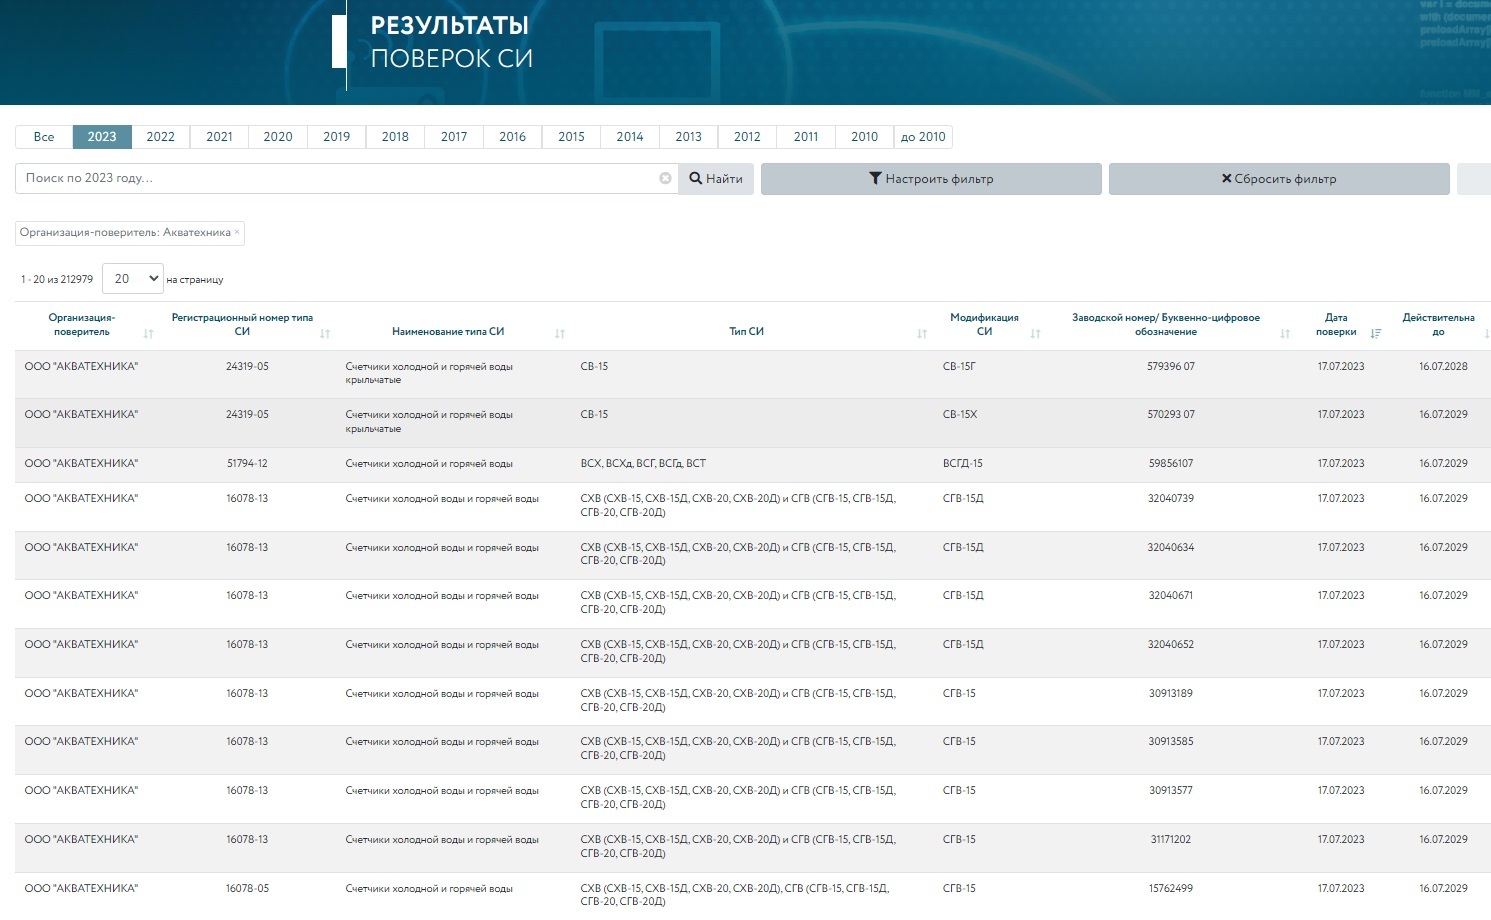Click the Найти search button
The image size is (1491, 920).
[716, 179]
